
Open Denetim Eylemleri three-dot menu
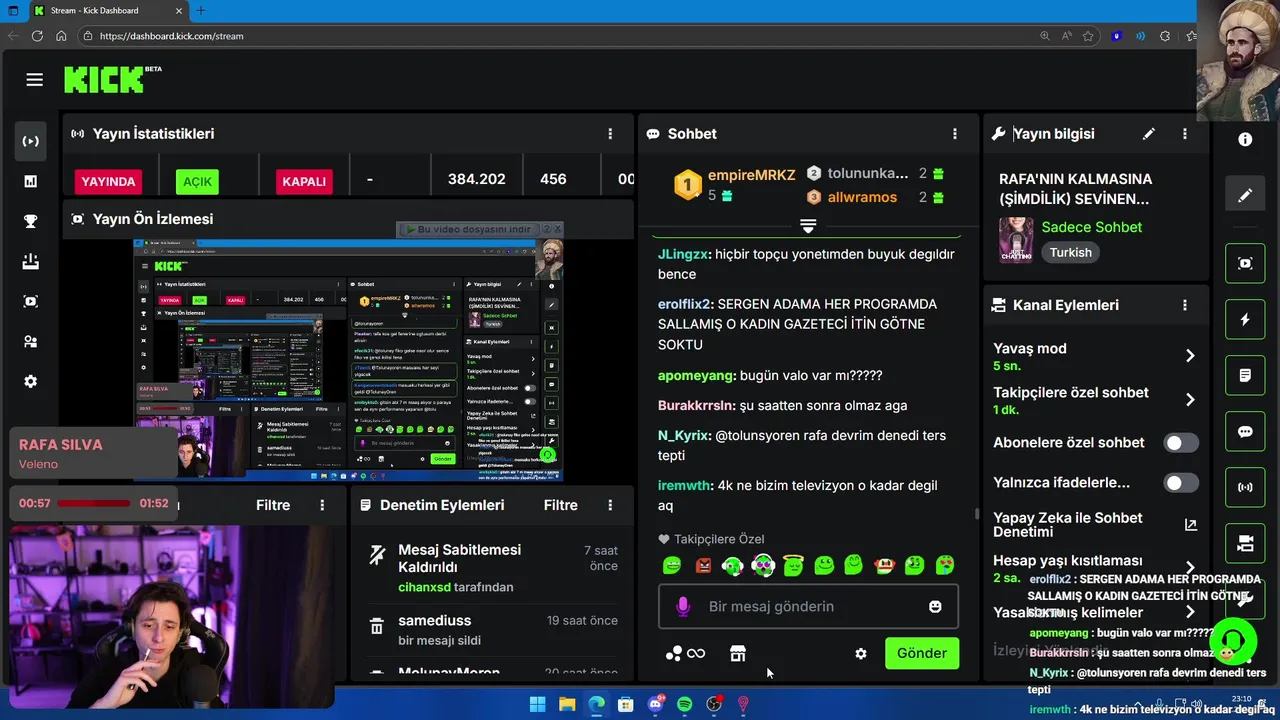click(610, 505)
